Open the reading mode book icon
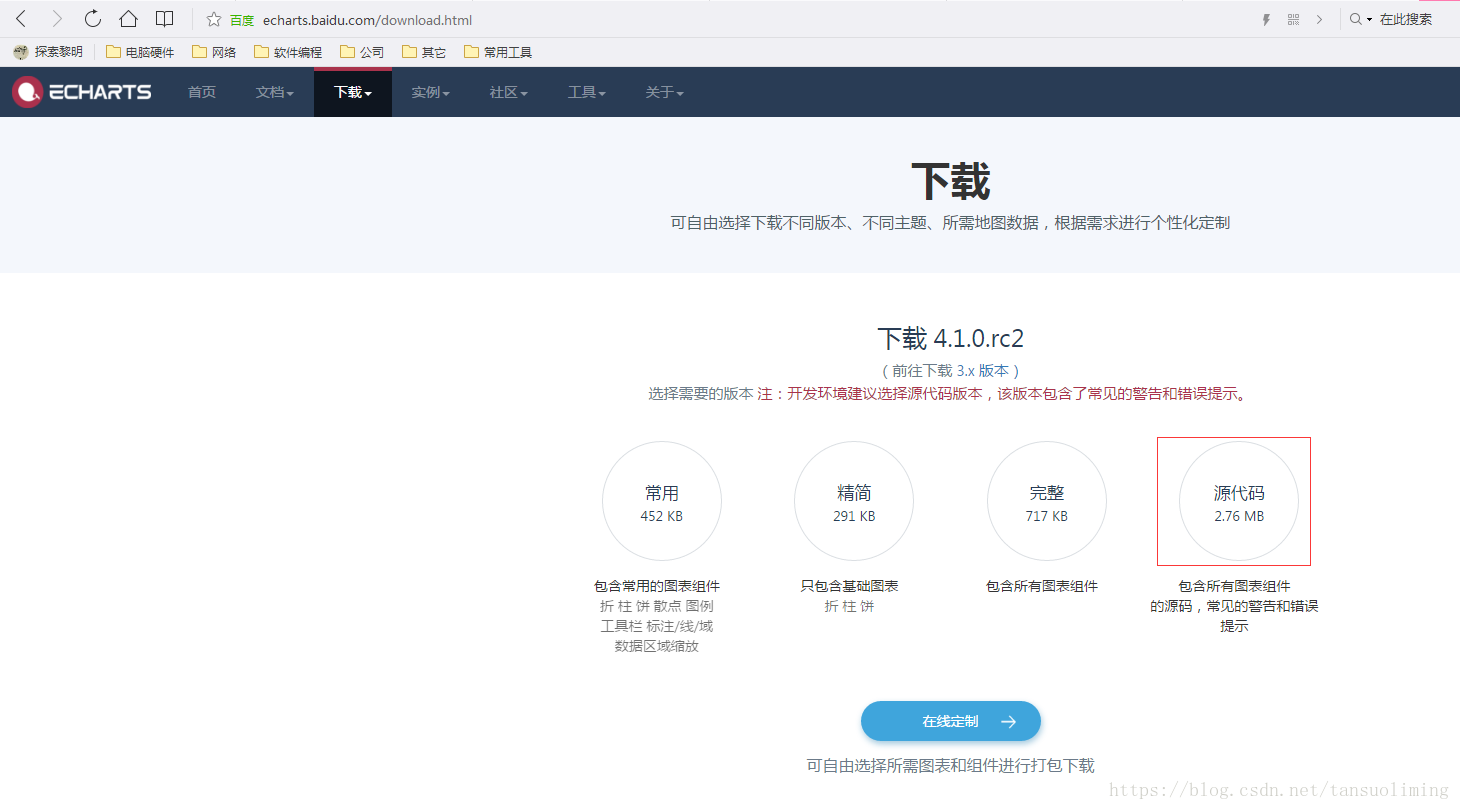Viewport: 1460px width, 810px height. pos(165,19)
